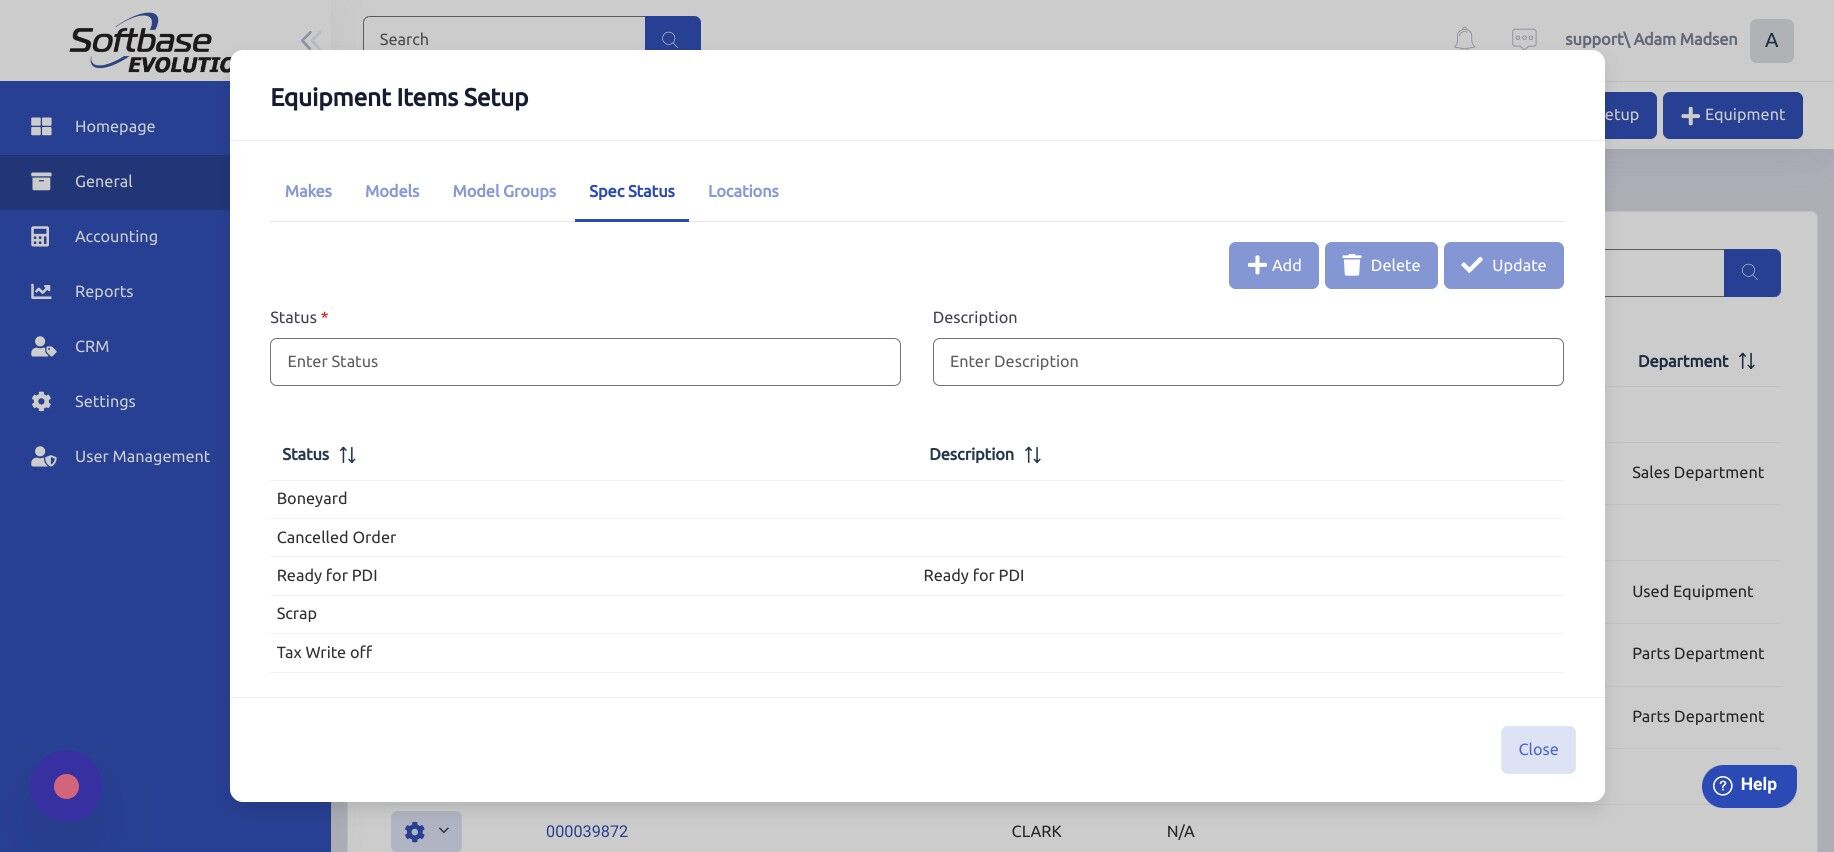The height and width of the screenshot is (852, 1834).
Task: Switch to the Makes tab
Action: (308, 191)
